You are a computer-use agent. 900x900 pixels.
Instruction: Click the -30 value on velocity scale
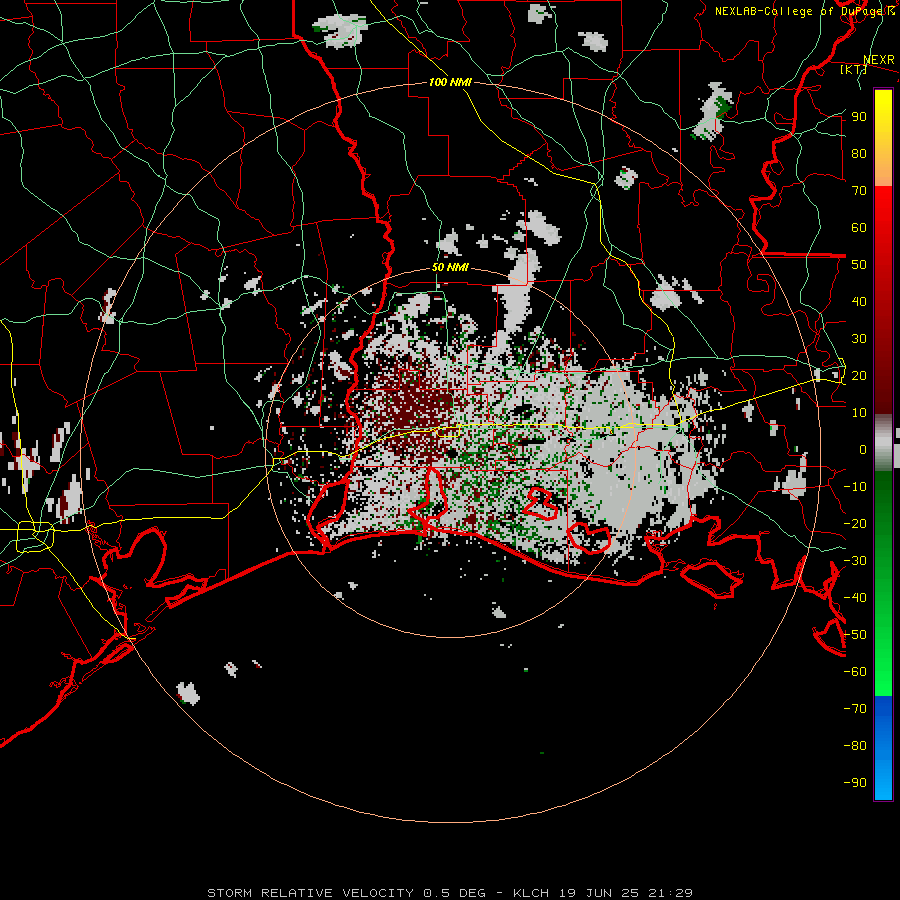(x=855, y=561)
